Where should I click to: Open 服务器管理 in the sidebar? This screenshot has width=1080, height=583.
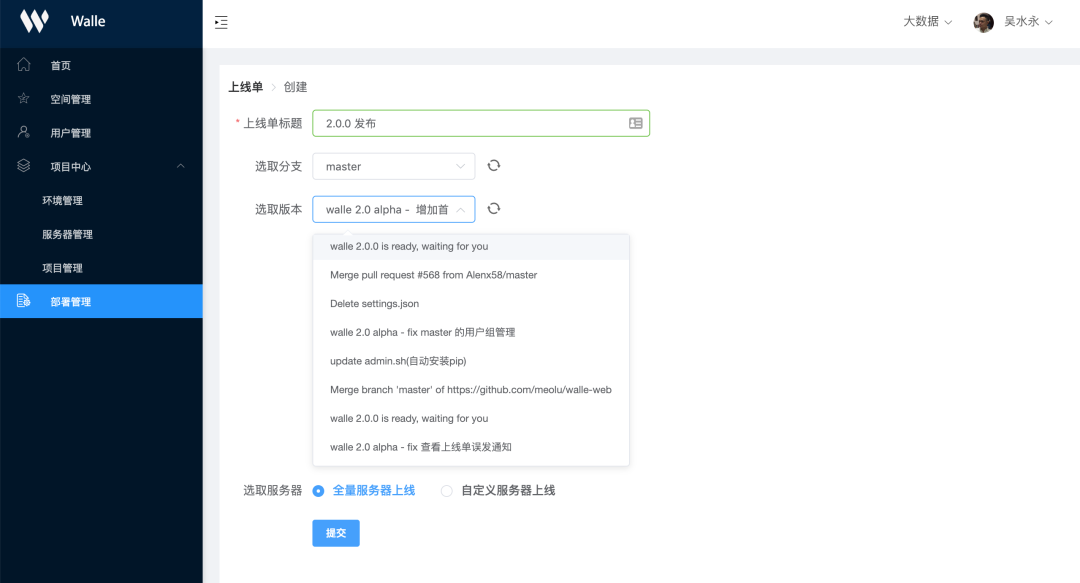(x=67, y=234)
